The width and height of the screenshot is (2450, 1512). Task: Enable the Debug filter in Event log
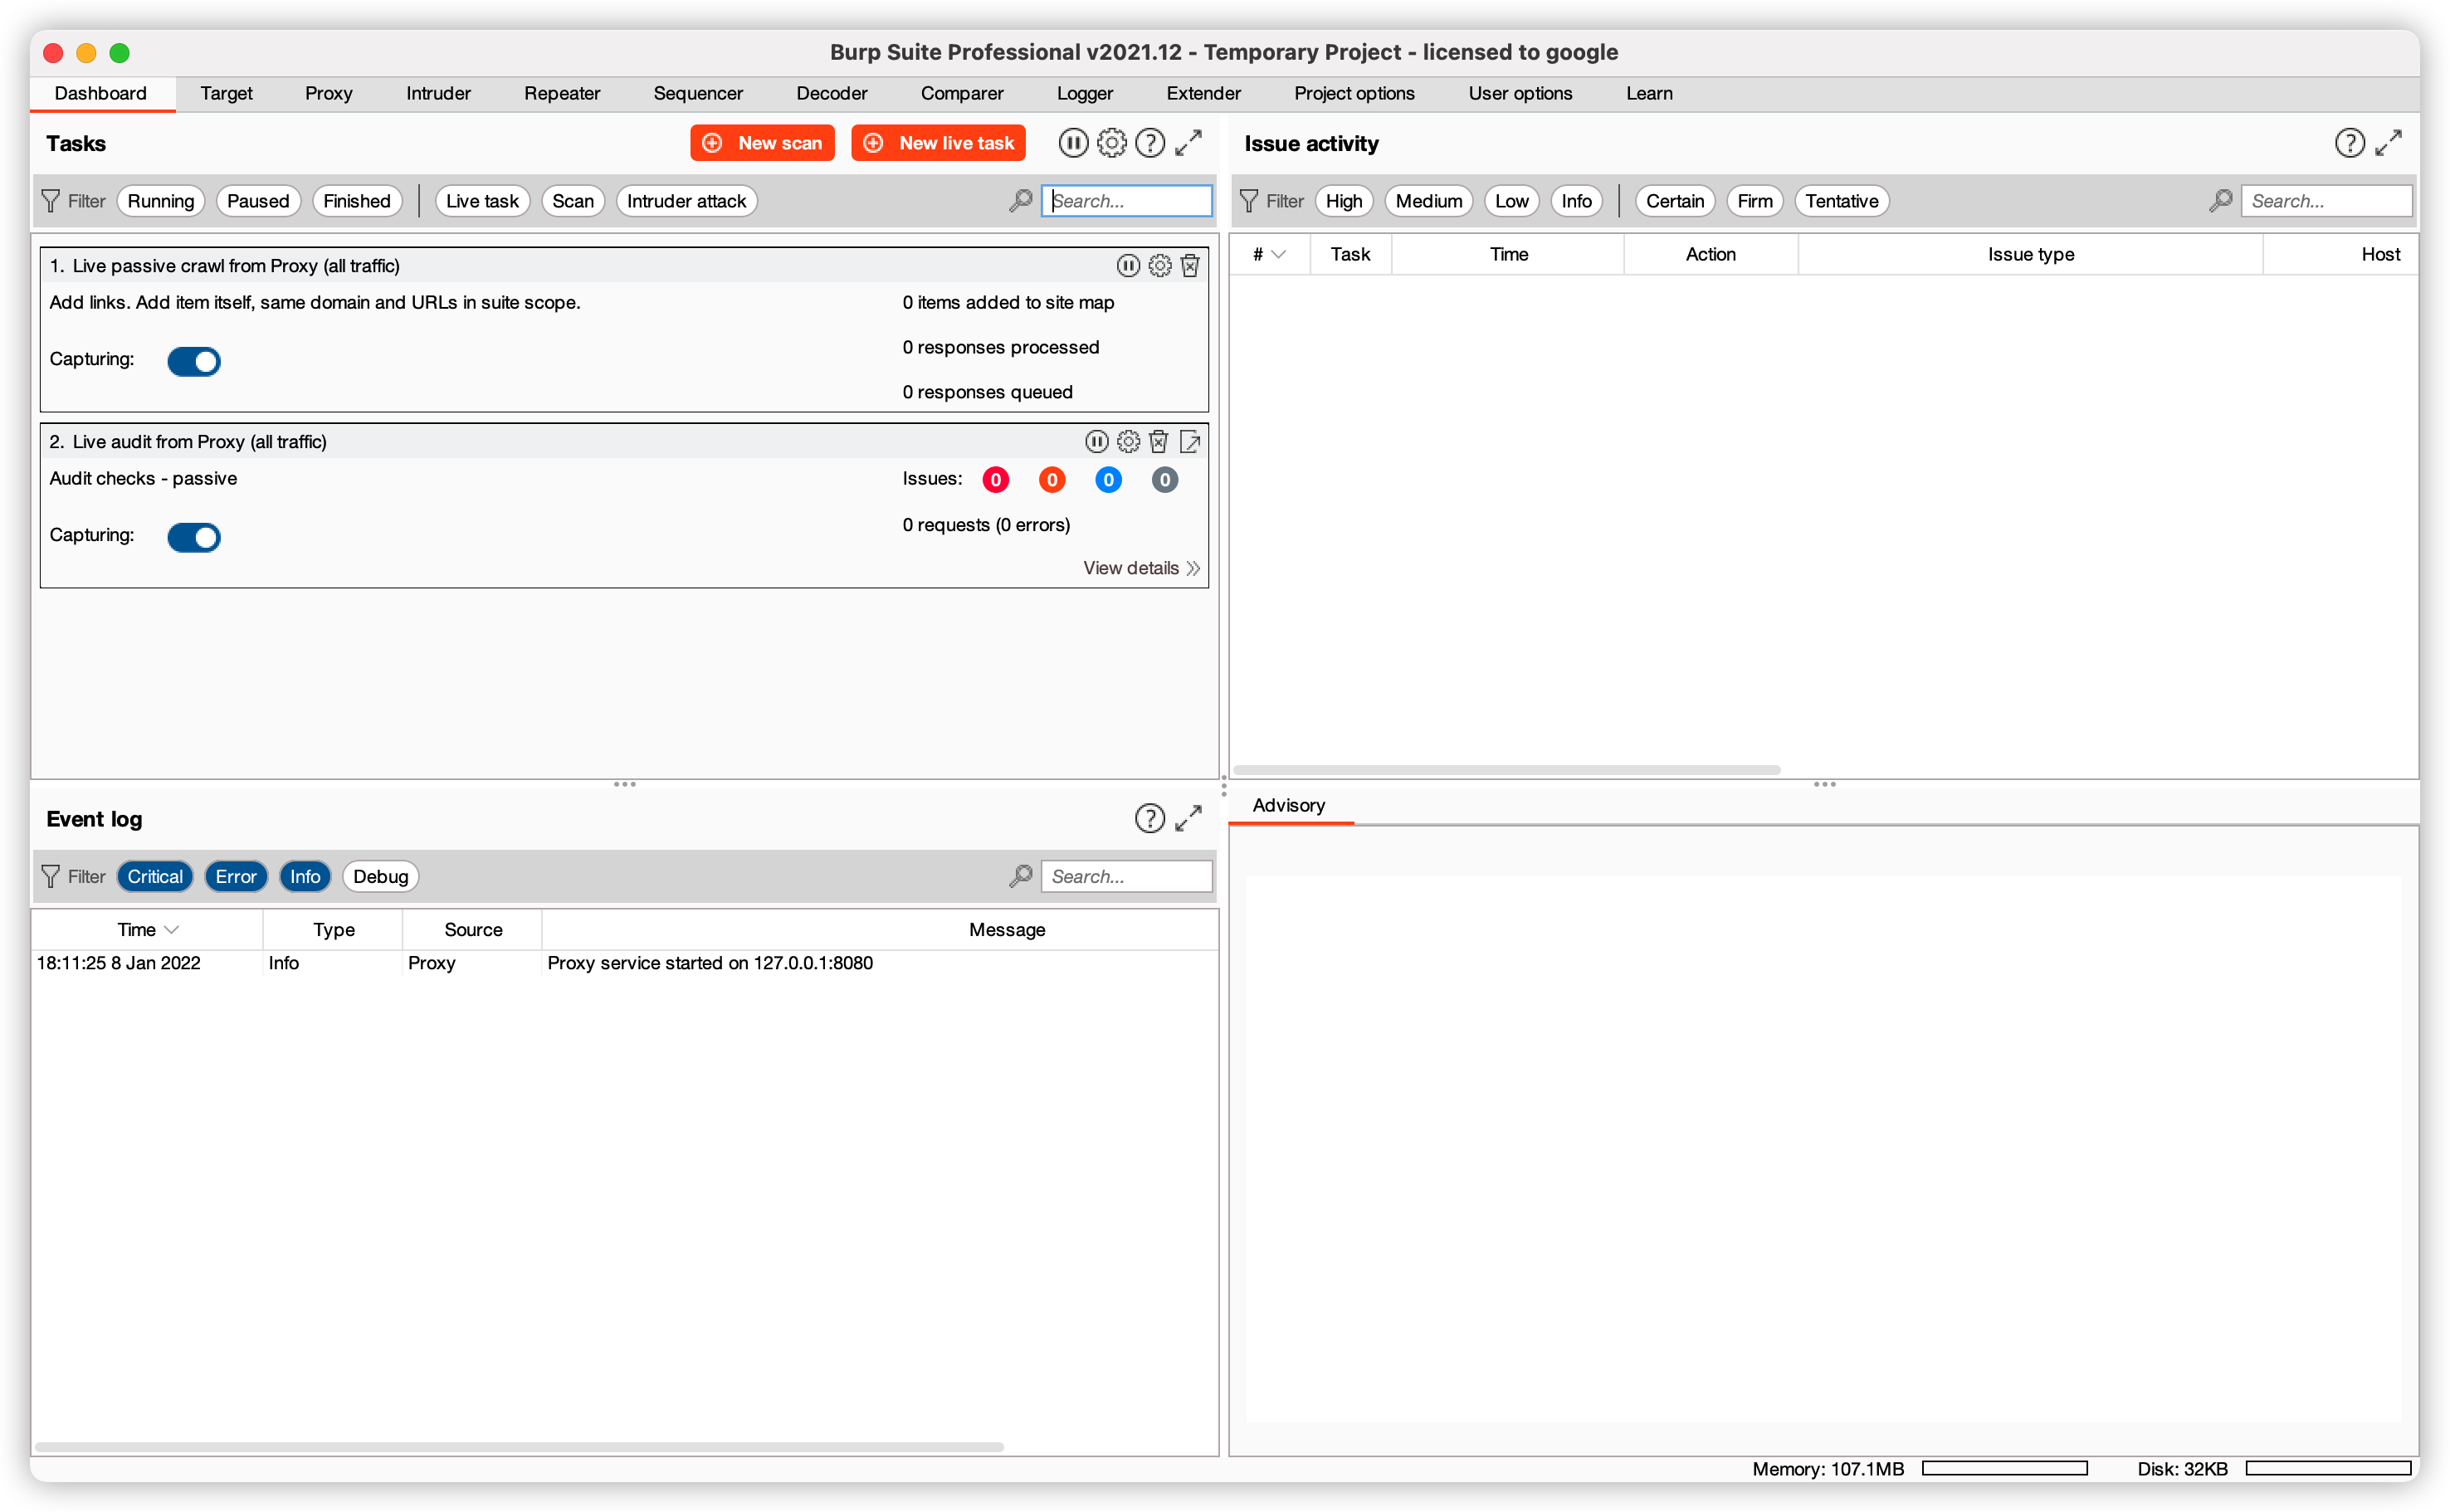click(380, 877)
